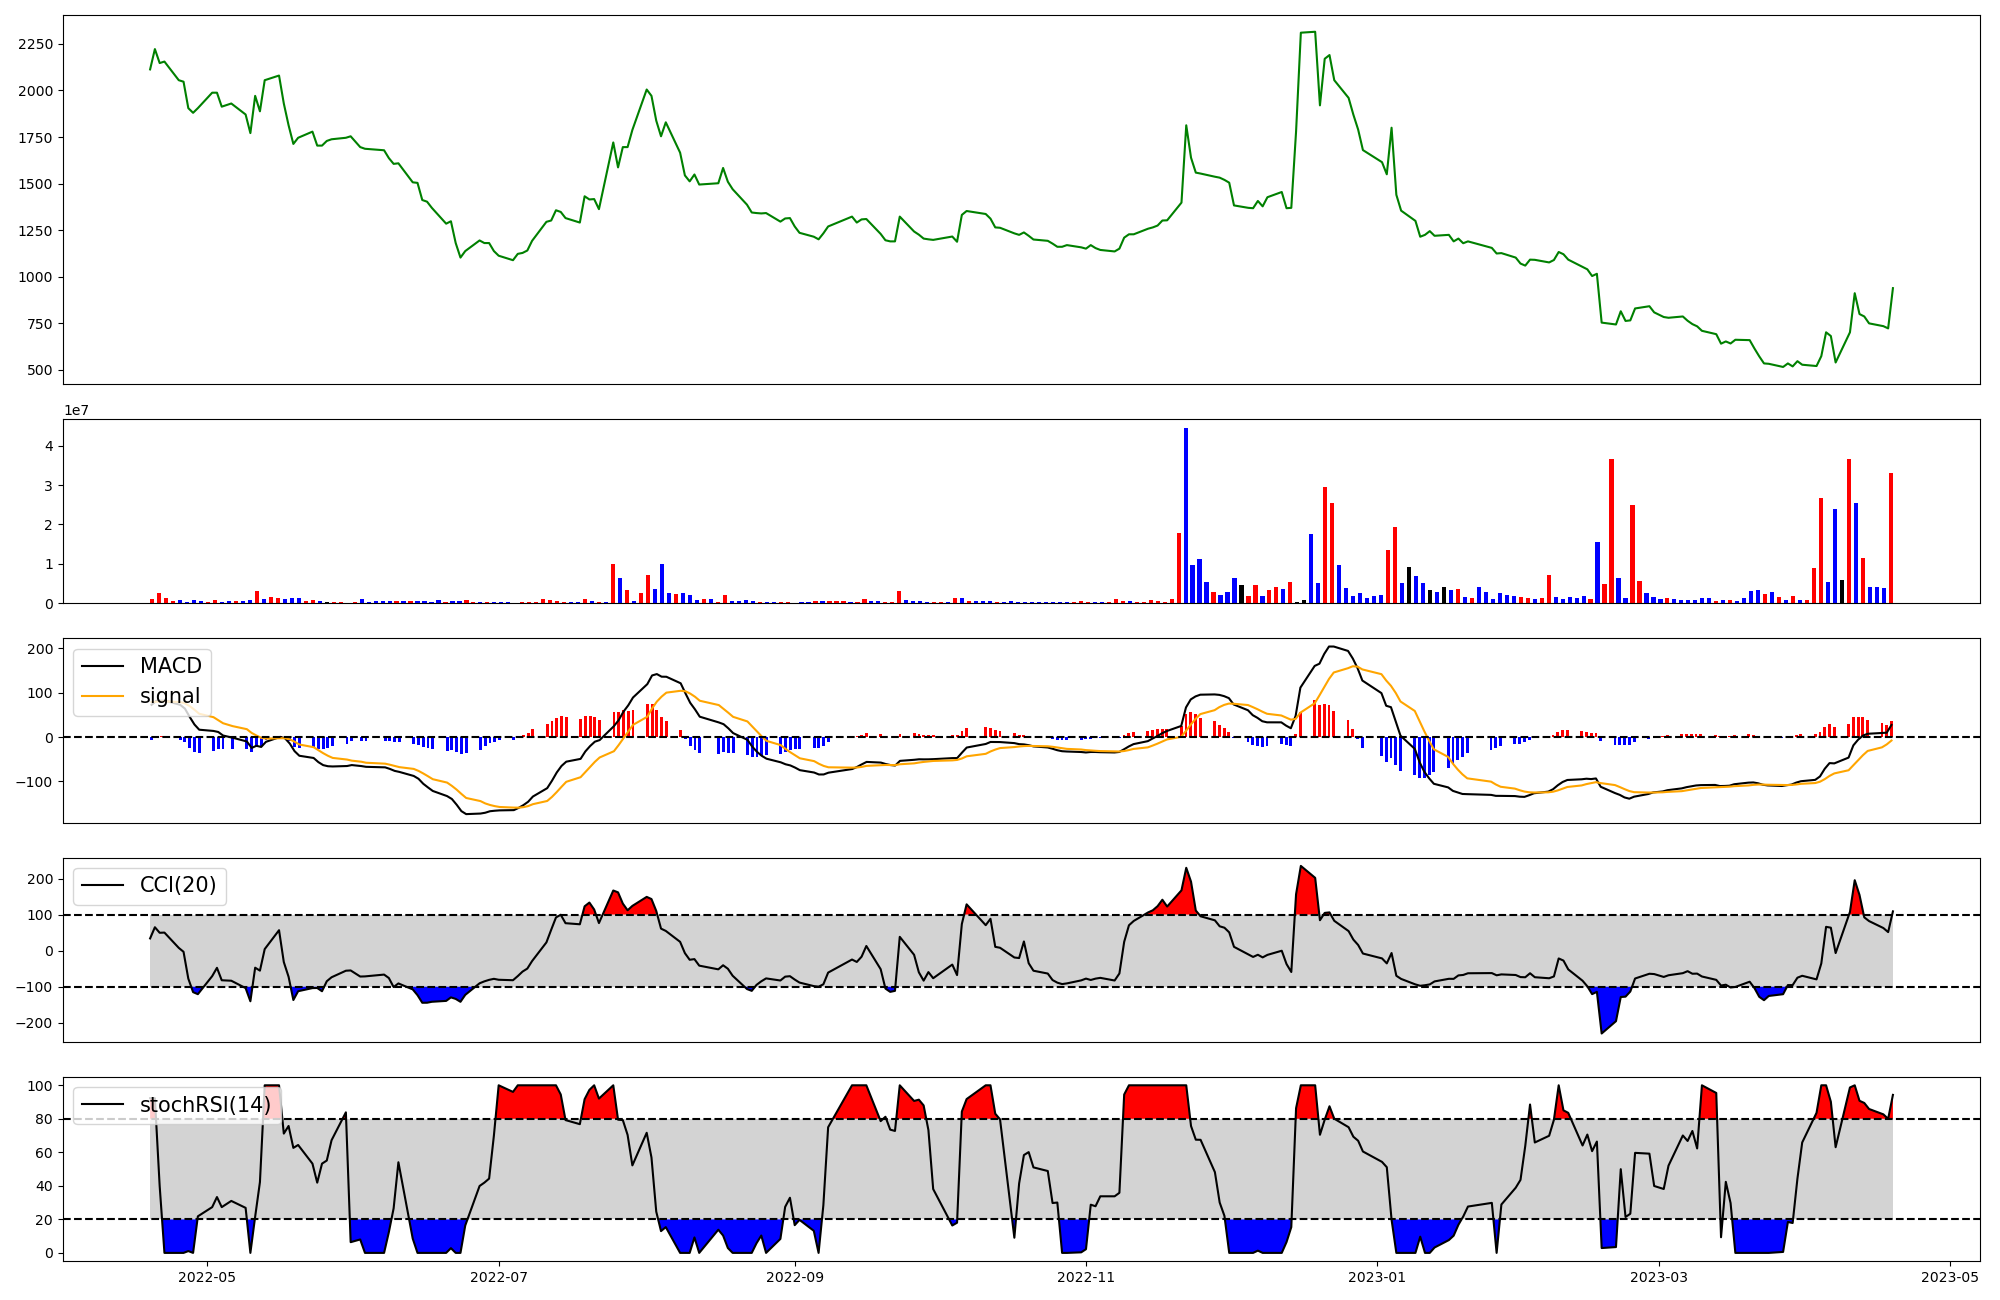Click the 2022-11 x-axis date label
The height and width of the screenshot is (1300, 2000).
coord(1086,1277)
